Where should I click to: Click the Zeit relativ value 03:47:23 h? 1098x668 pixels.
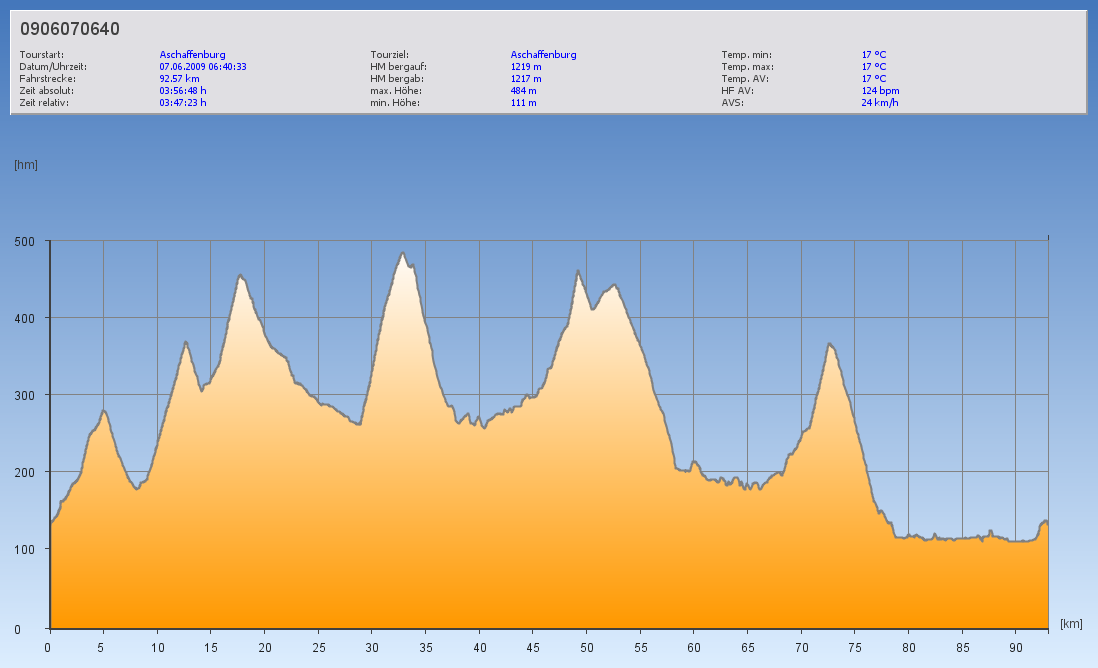click(x=183, y=103)
